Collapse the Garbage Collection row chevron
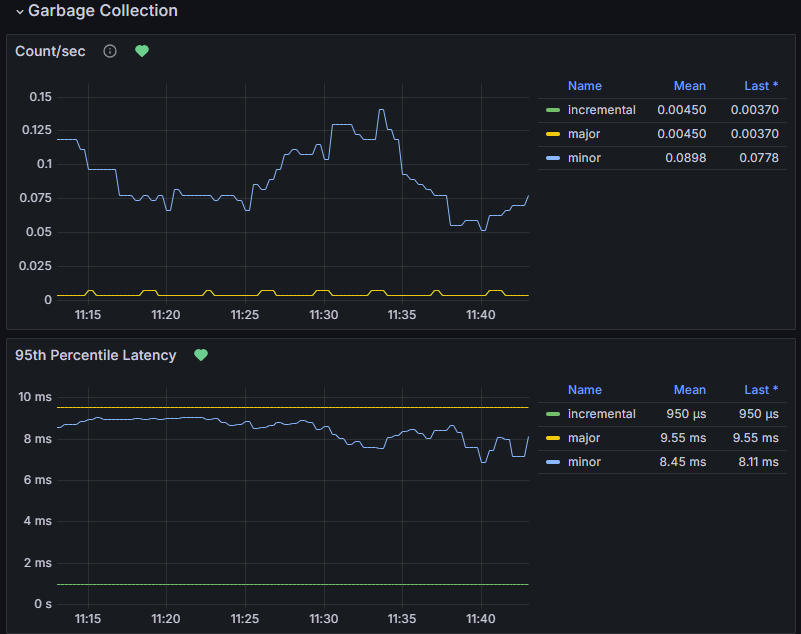The width and height of the screenshot is (801, 634). (x=19, y=12)
